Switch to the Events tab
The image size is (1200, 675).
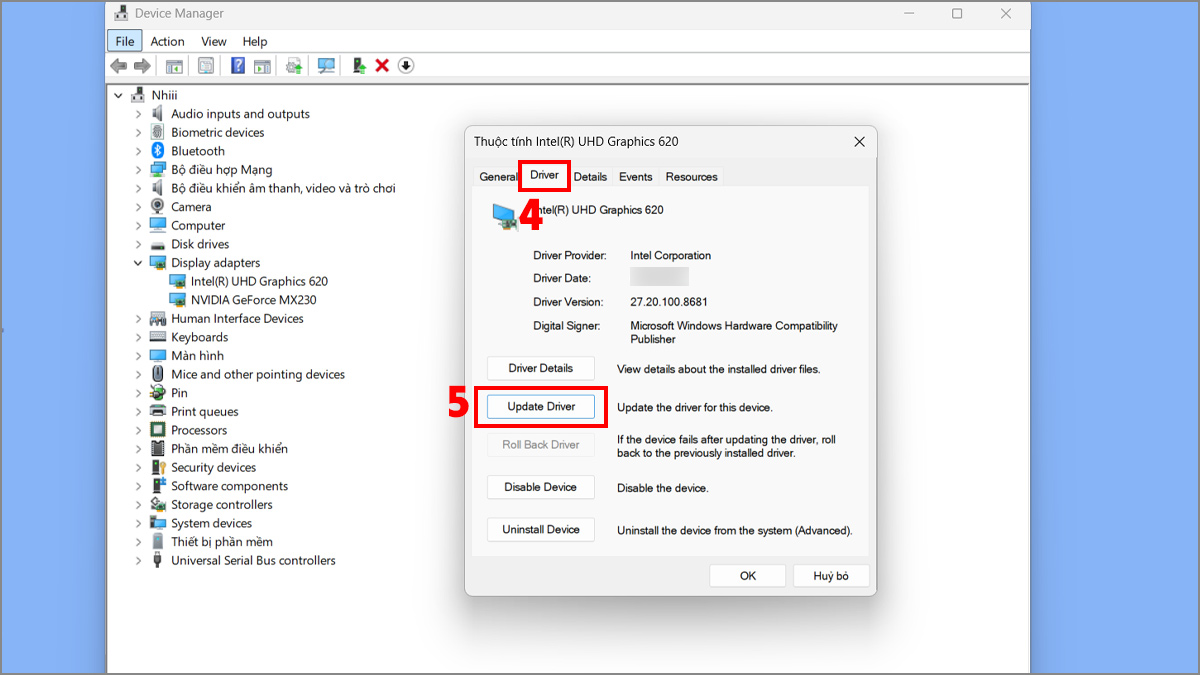(636, 177)
